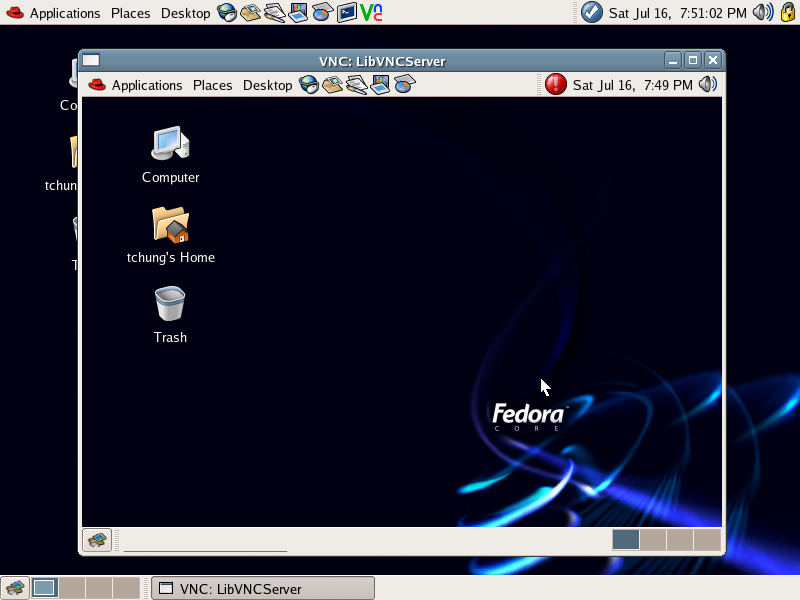This screenshot has width=800, height=600.
Task: Switch to the first workspace in the VNC pager
Action: click(626, 540)
